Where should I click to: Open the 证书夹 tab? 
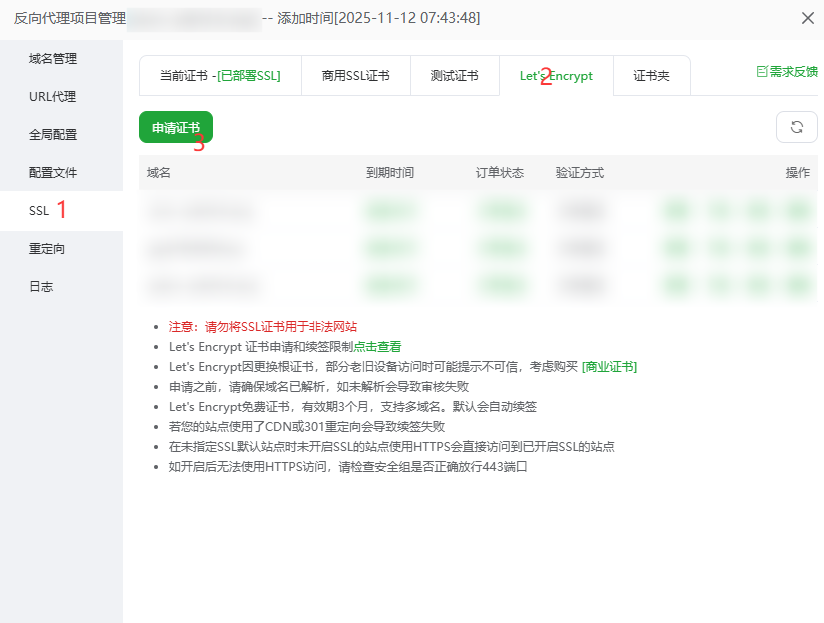(x=651, y=76)
